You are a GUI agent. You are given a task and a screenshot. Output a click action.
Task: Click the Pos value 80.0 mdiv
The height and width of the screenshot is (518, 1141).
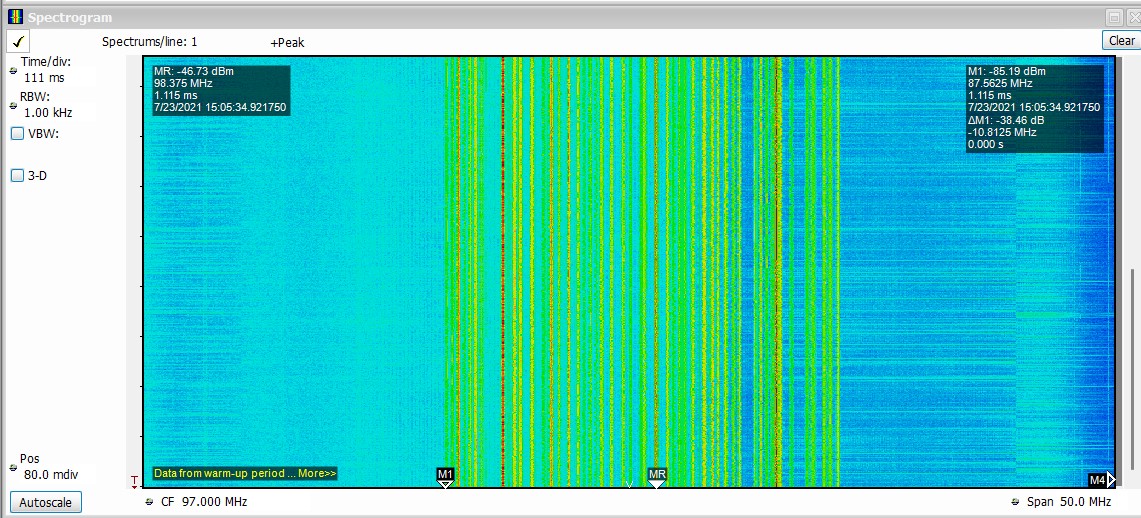[51, 475]
